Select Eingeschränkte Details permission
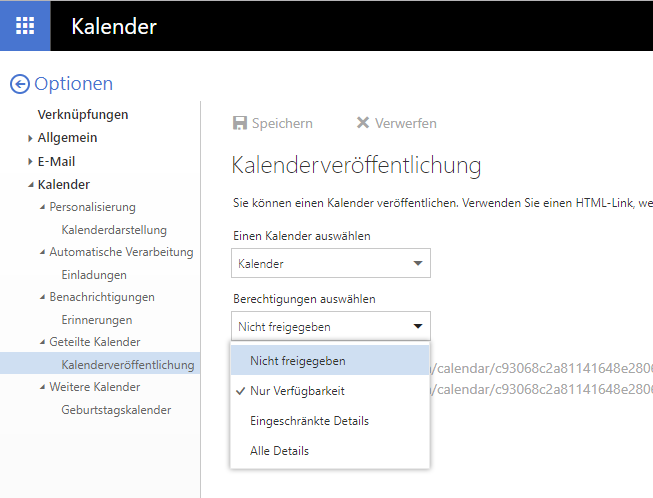Screen dimensions: 653x498 309,421
